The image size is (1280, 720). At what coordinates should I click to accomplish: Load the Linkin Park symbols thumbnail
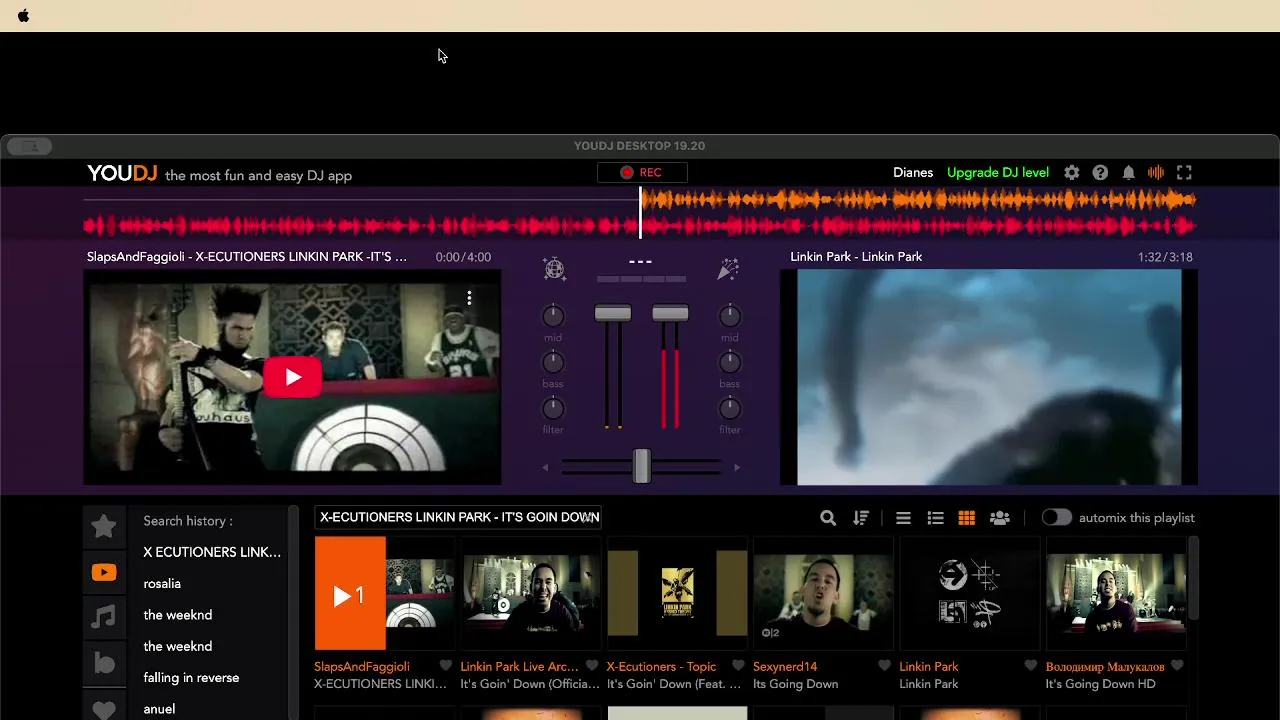pos(970,593)
